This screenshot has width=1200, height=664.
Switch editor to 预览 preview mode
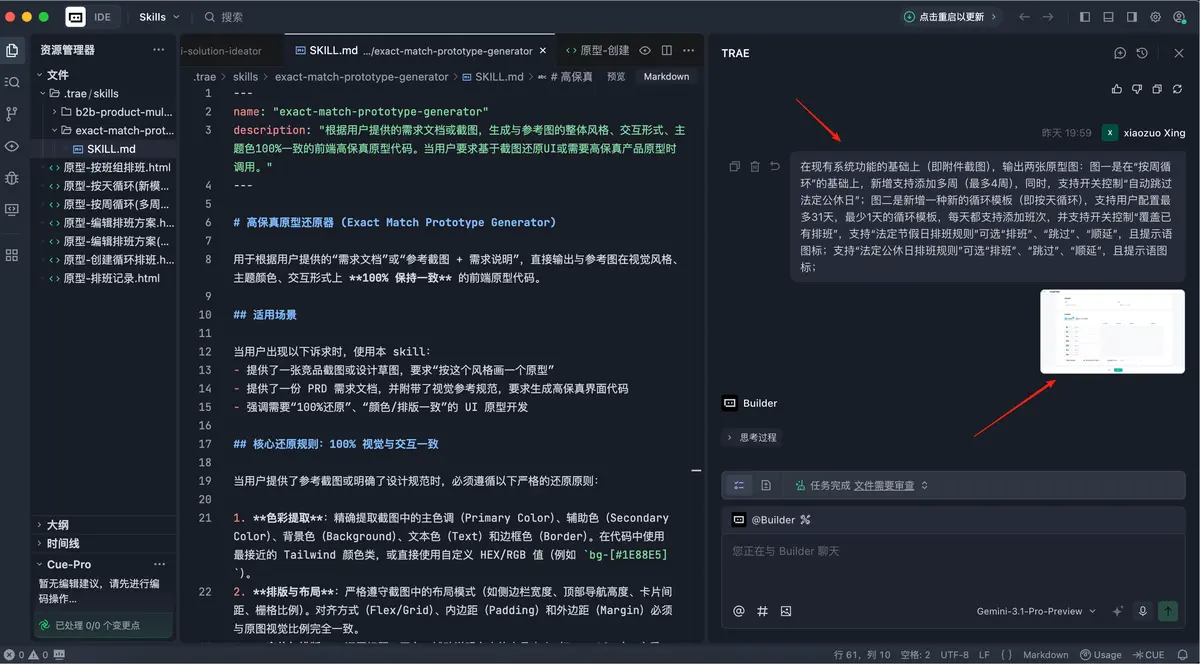616,77
